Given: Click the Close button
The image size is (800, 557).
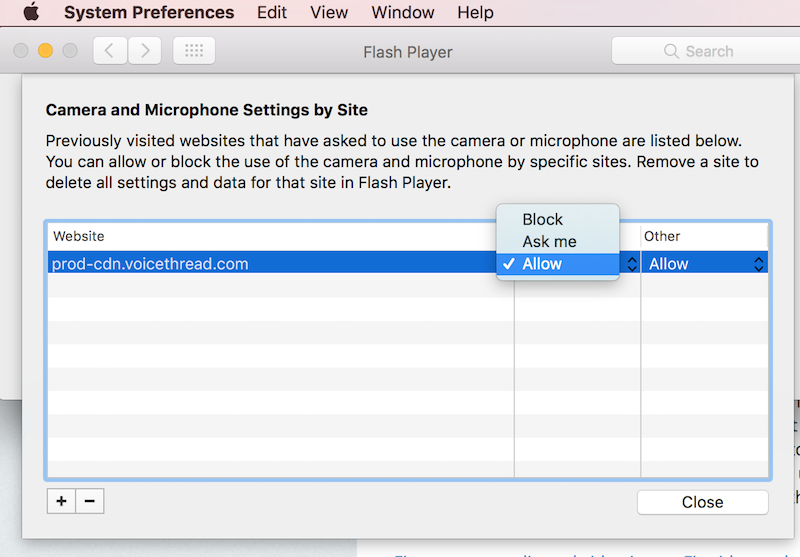Looking at the screenshot, I should (x=703, y=502).
